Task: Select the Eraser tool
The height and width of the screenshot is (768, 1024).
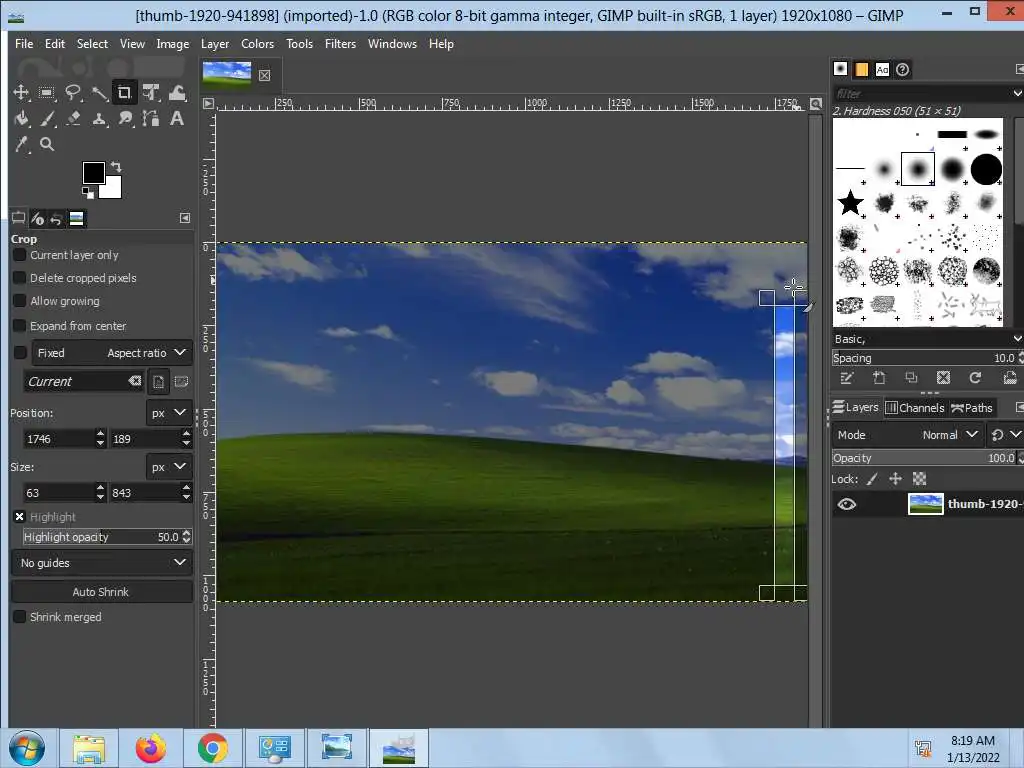Action: [x=72, y=118]
